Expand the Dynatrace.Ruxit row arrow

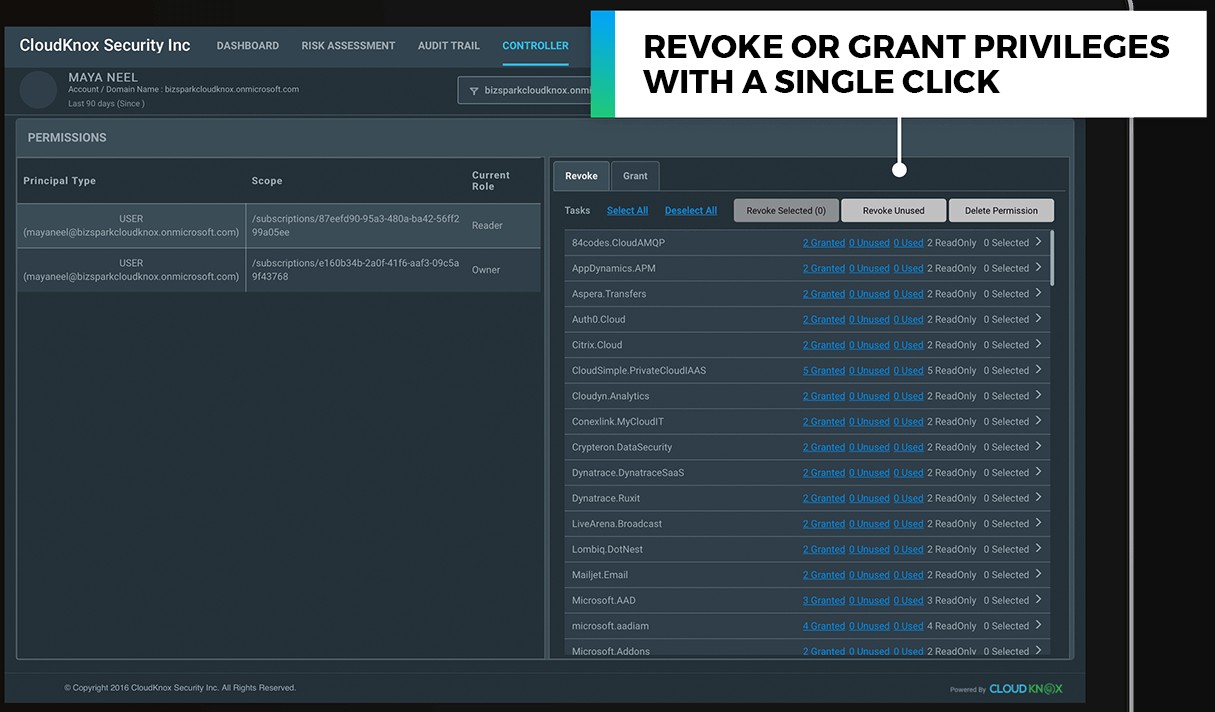[1038, 498]
